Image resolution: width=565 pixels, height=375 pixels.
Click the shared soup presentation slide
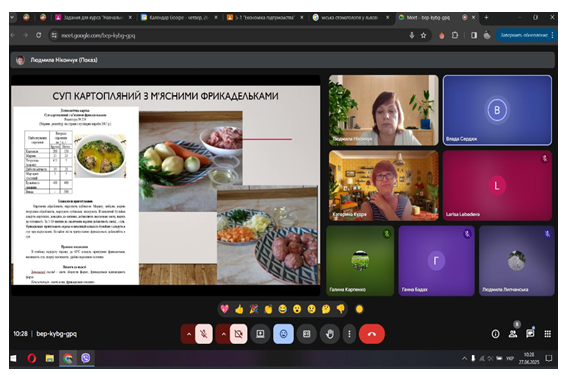tap(166, 185)
